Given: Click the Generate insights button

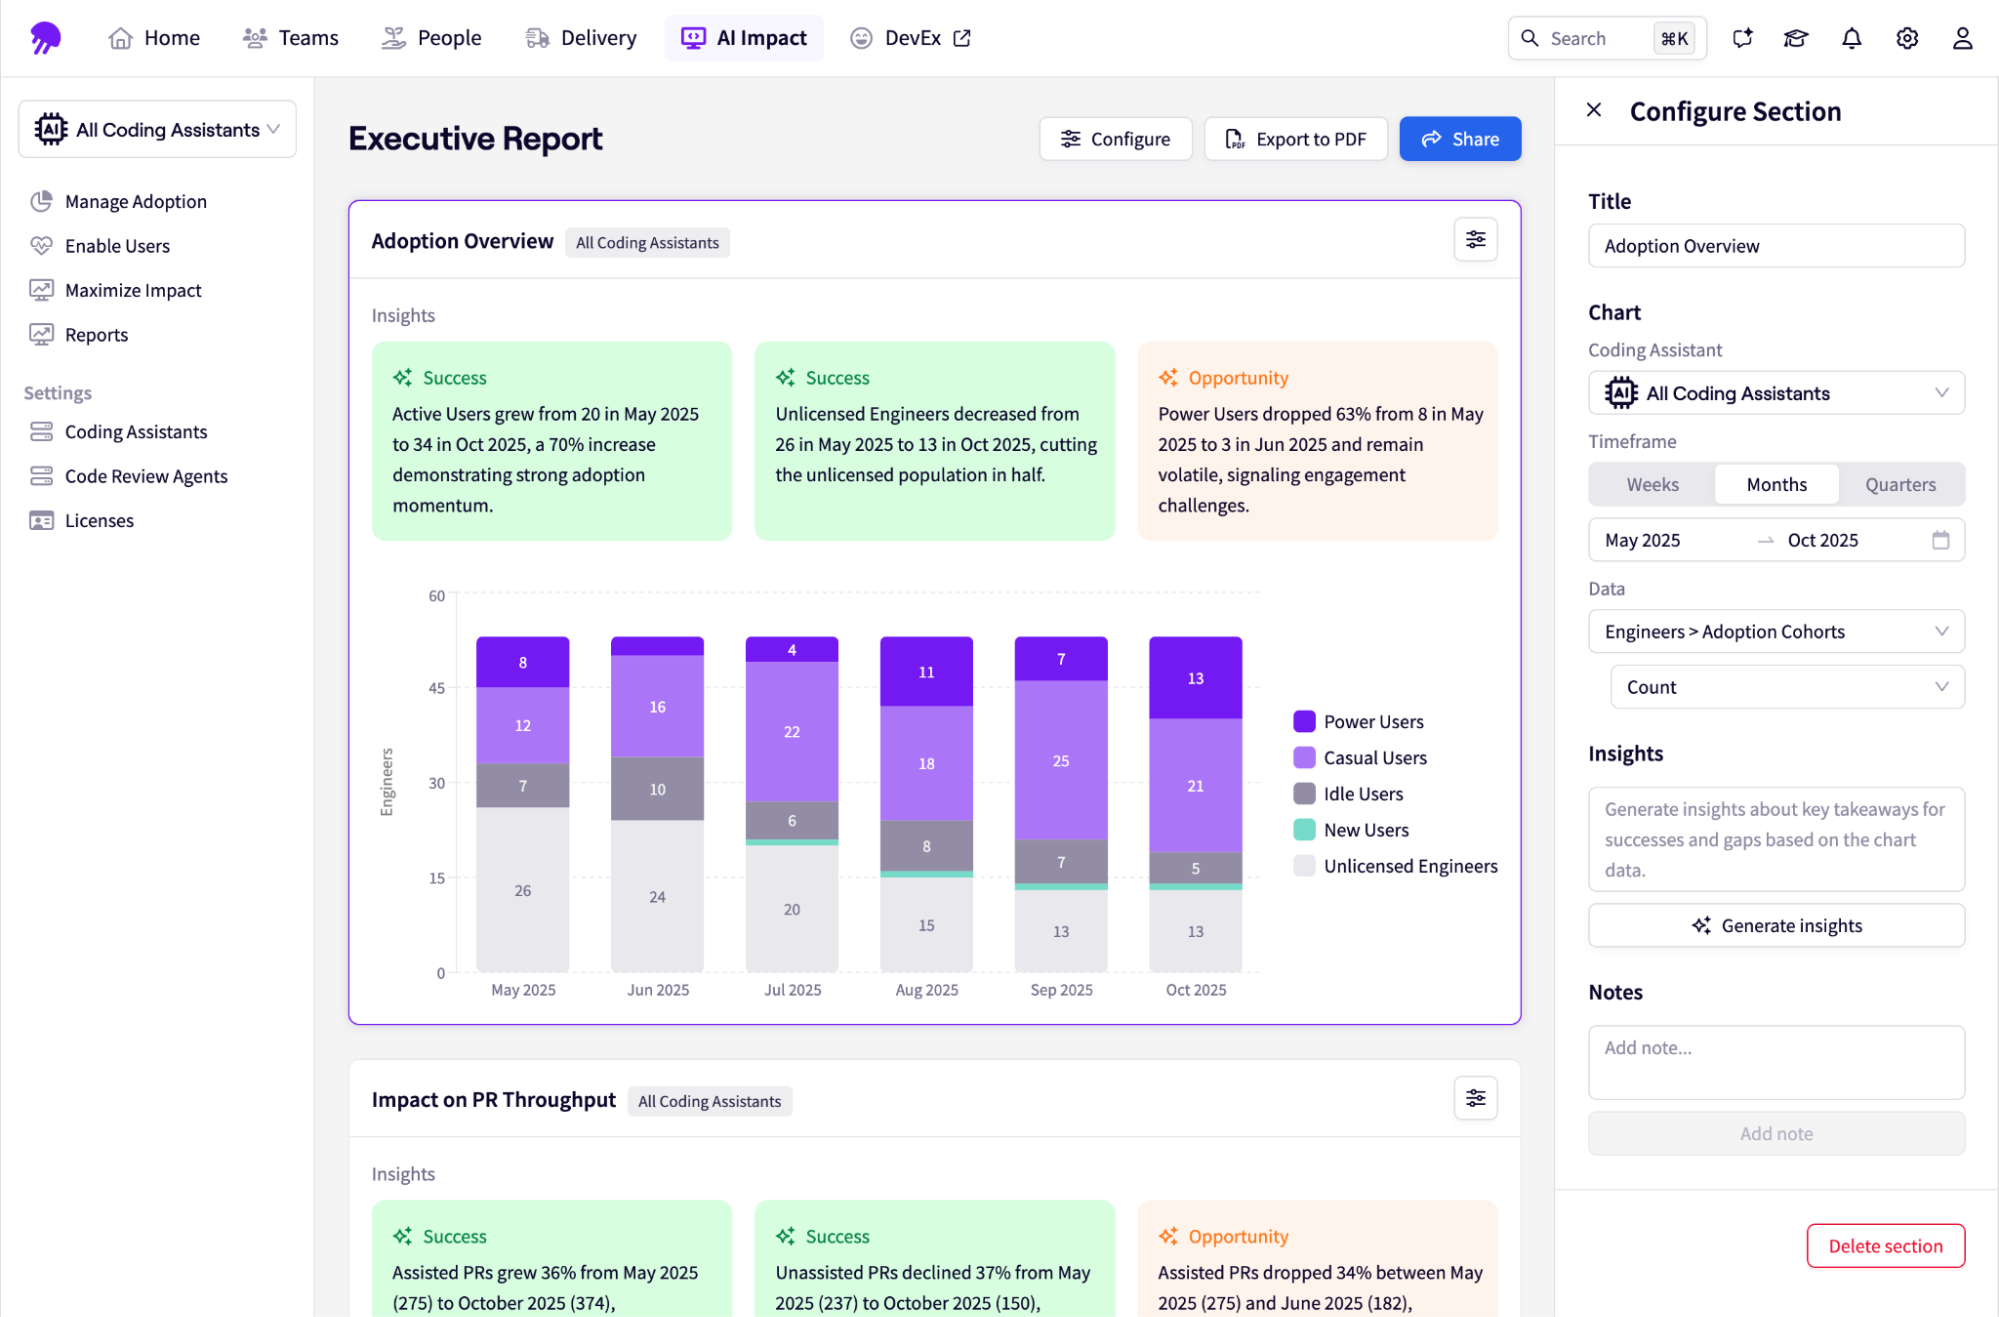Looking at the screenshot, I should [1776, 925].
